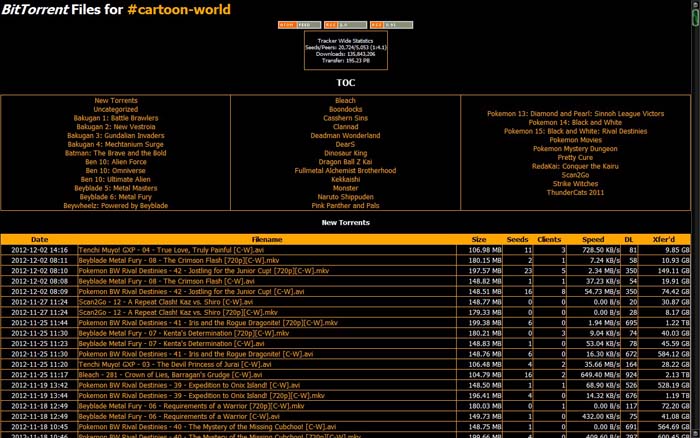The image size is (700, 438).
Task: Open Strike Witches section link
Action: click(x=575, y=184)
